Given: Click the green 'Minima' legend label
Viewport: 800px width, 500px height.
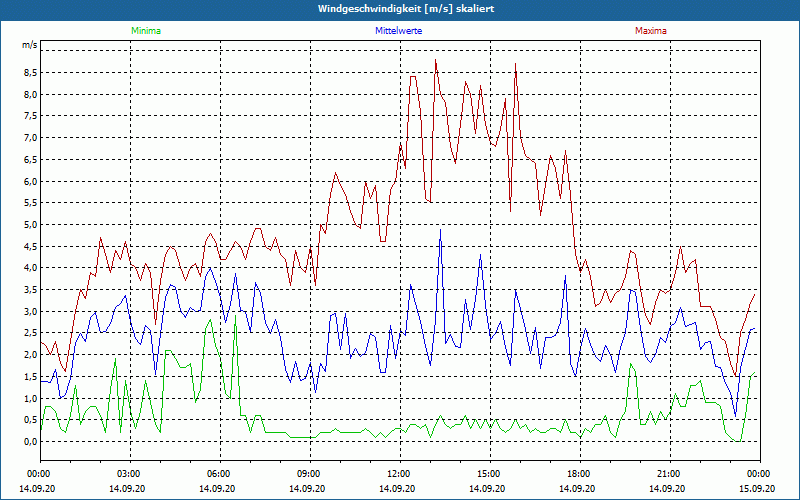Looking at the screenshot, I should [x=146, y=31].
